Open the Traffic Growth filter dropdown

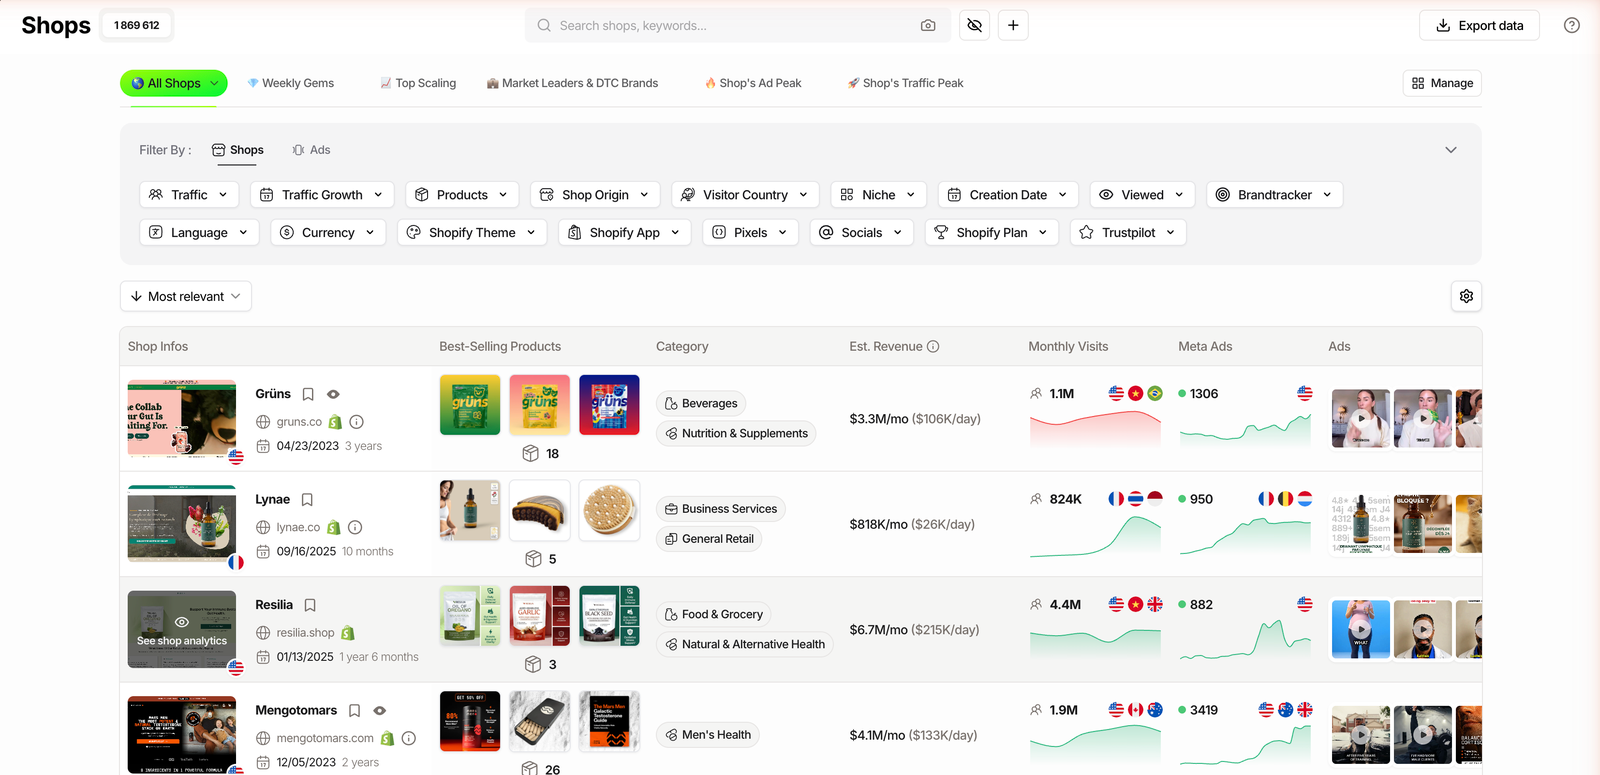322,195
